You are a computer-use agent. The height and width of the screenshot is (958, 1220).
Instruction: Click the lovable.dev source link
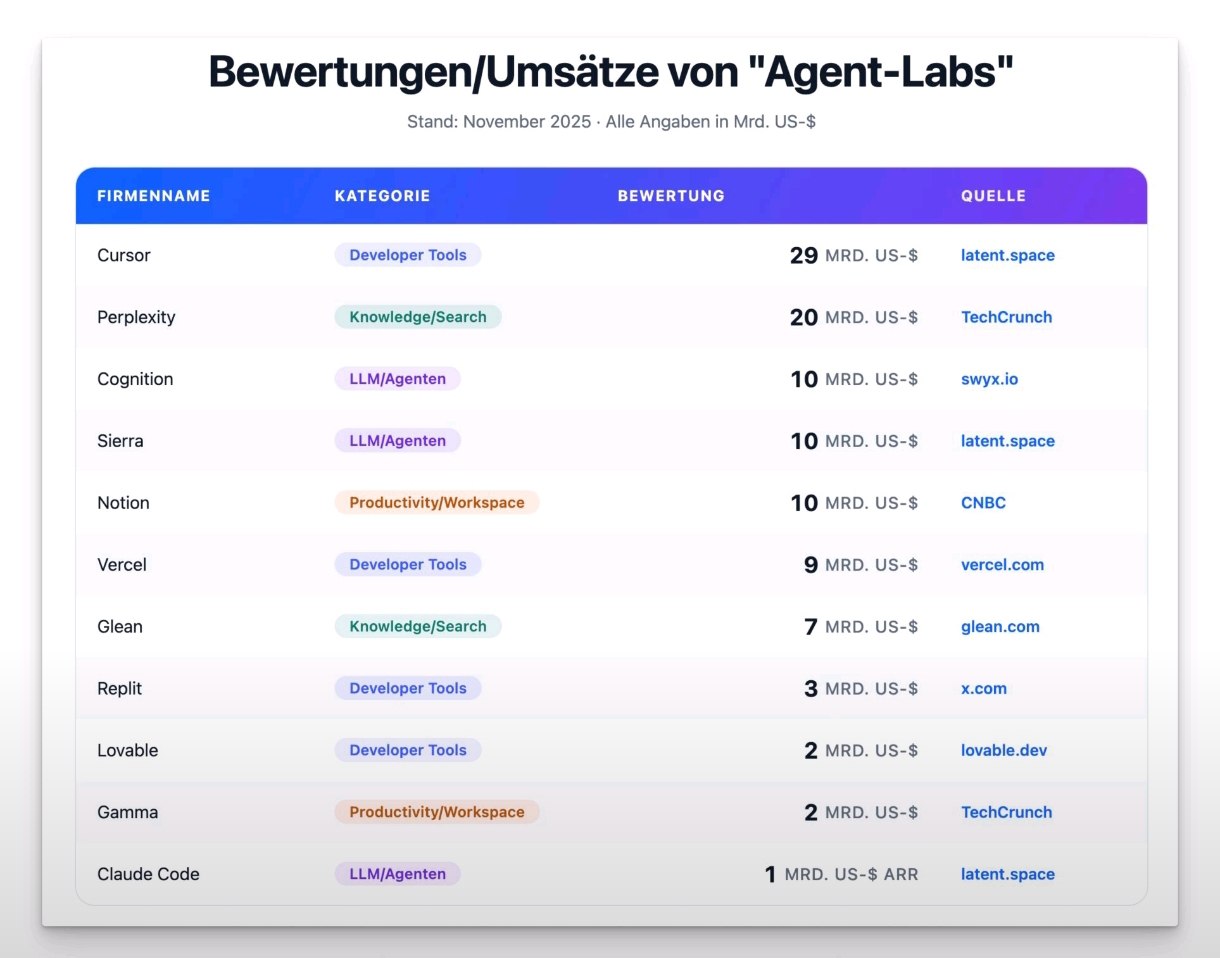[x=1003, y=750]
